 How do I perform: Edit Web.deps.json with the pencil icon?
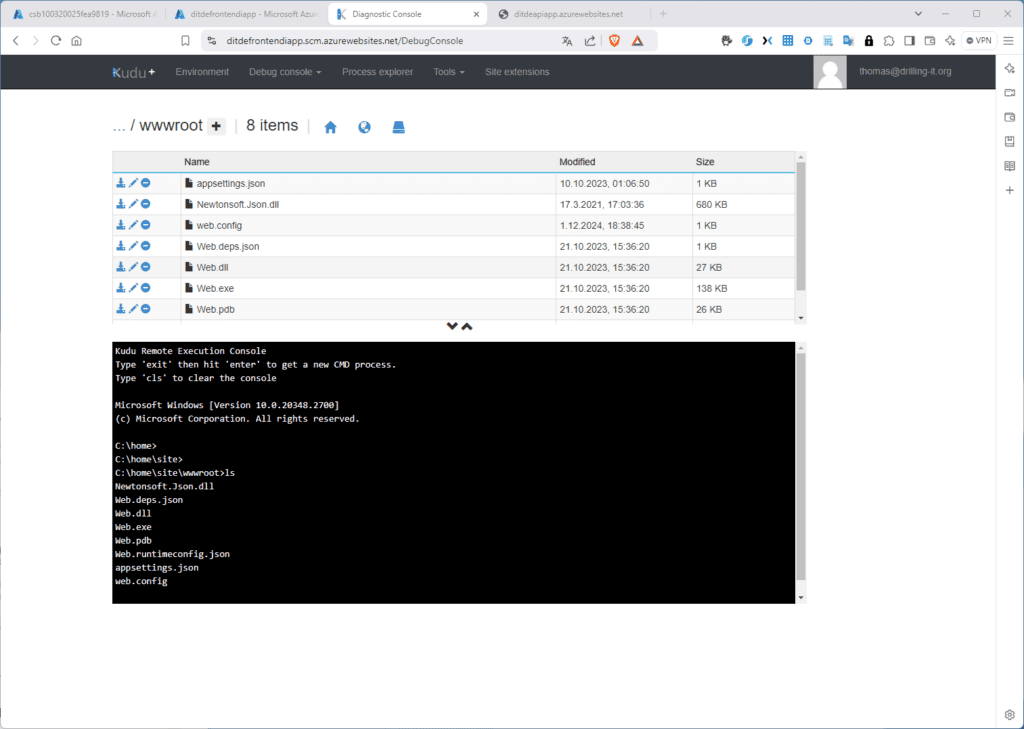(x=133, y=246)
